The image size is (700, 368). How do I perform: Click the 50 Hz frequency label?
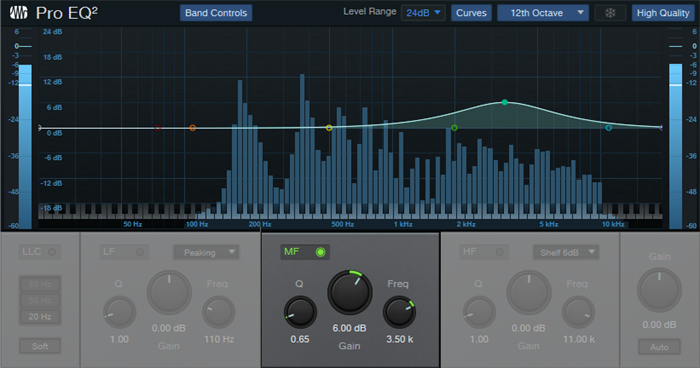pos(133,224)
